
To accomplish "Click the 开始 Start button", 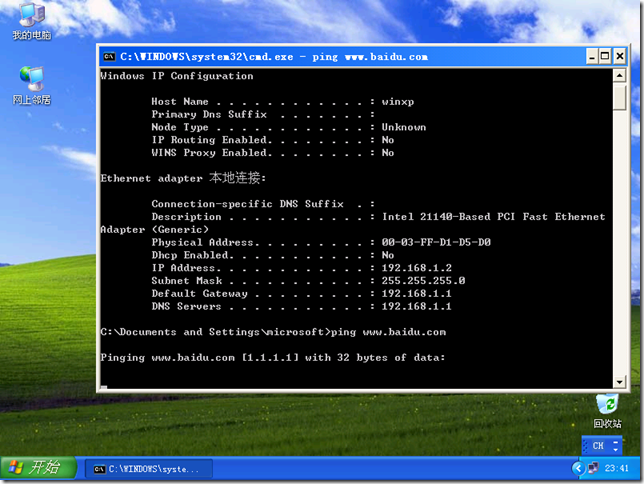I will pos(38,468).
